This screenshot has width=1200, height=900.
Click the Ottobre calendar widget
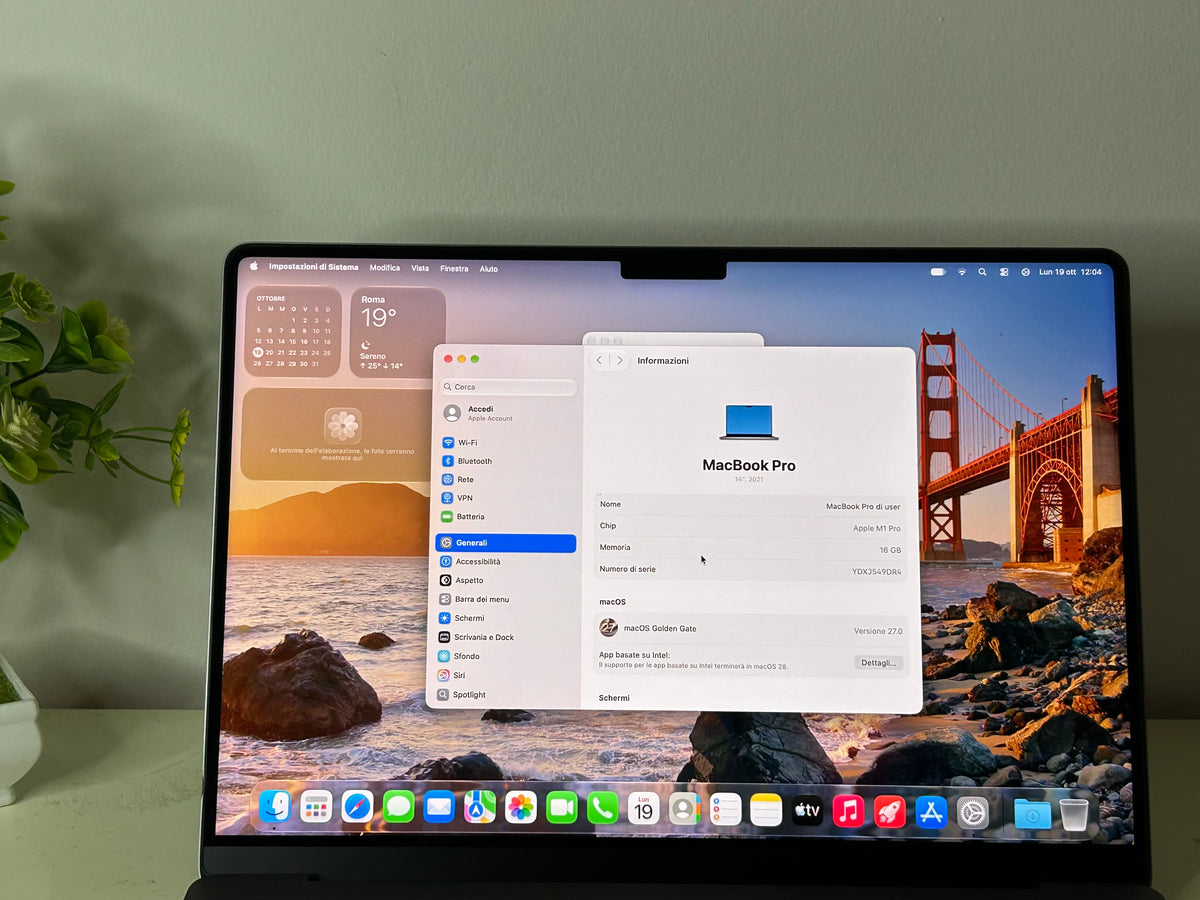click(292, 332)
